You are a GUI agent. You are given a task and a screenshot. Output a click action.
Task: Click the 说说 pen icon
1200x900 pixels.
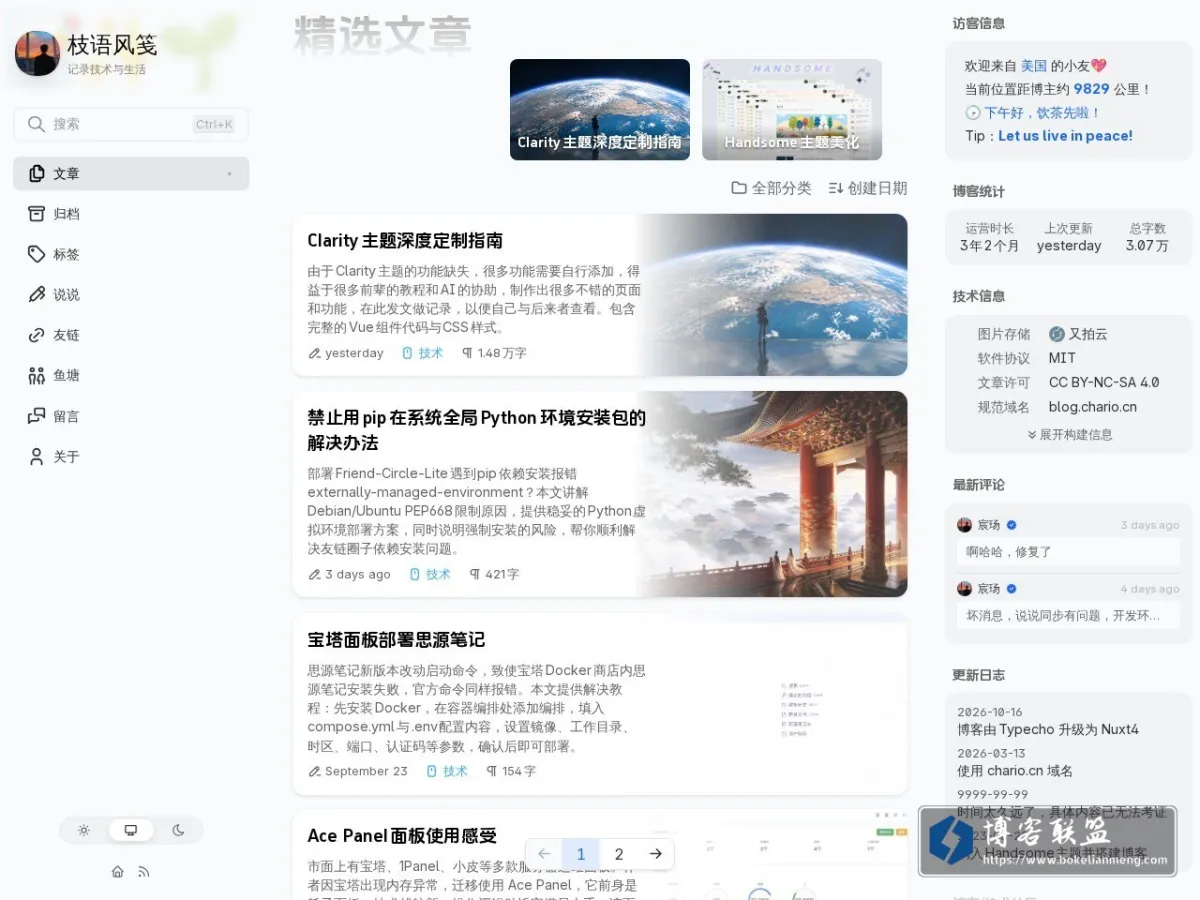coord(37,295)
